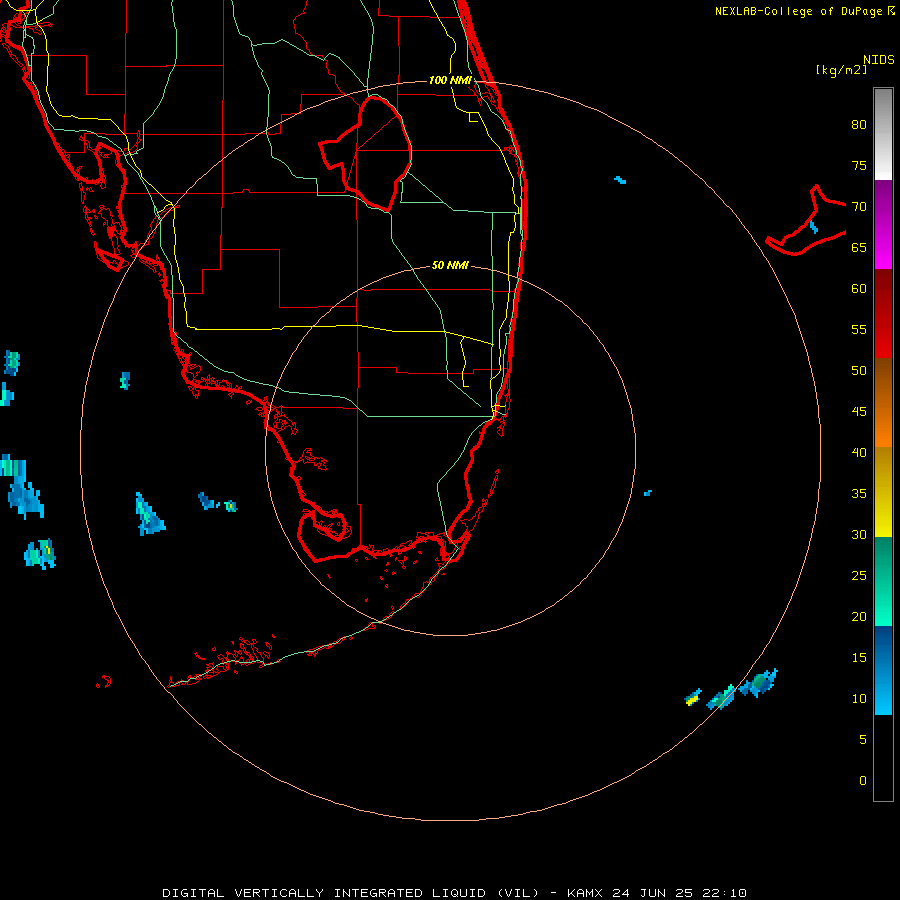The height and width of the screenshot is (900, 900).
Task: Click the kg/m2 units label
Action: pyautogui.click(x=842, y=70)
